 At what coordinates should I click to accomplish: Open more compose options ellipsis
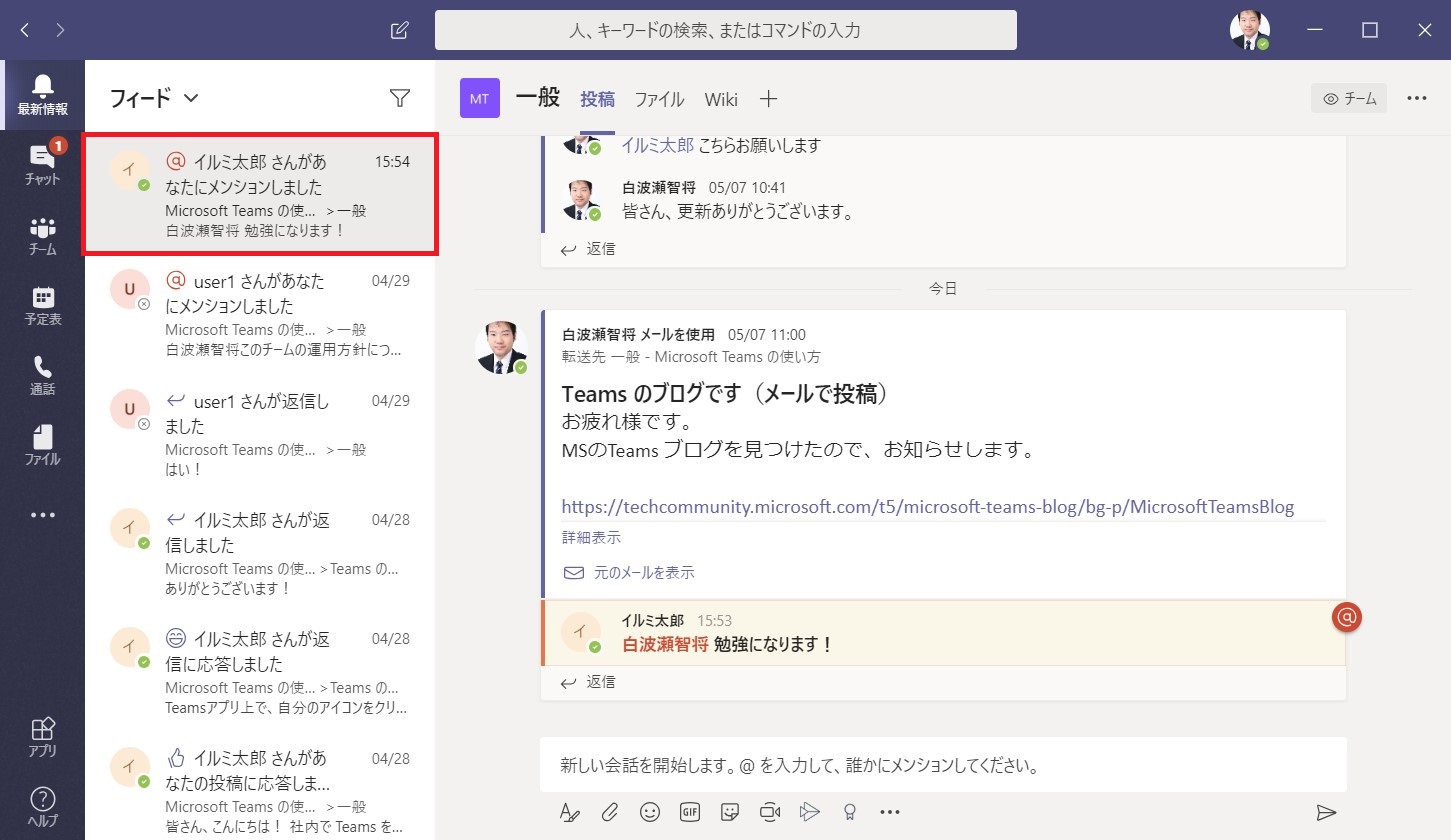890,812
